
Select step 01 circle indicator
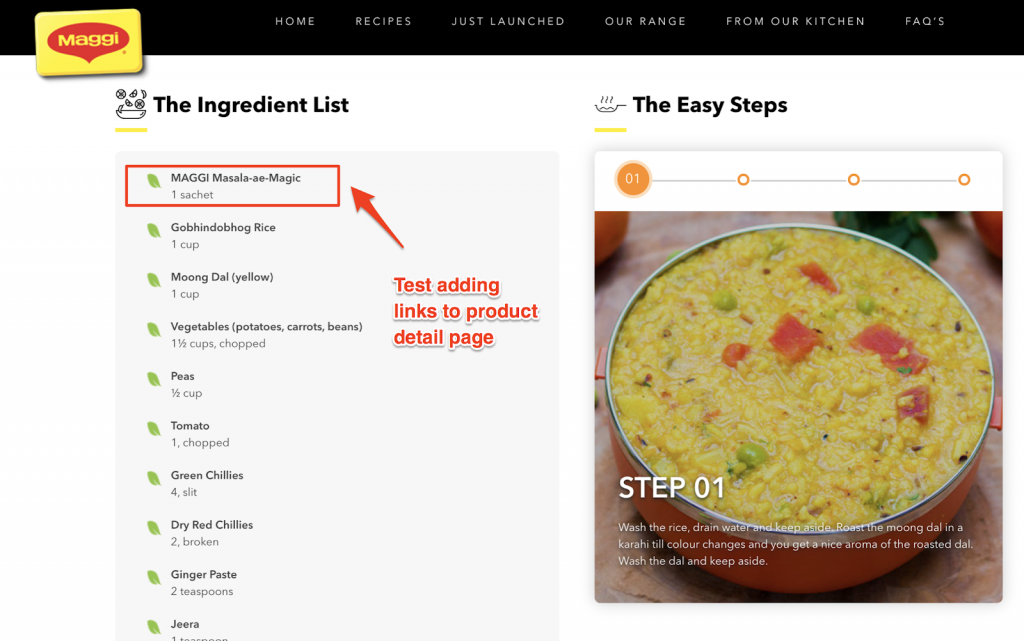click(x=632, y=180)
